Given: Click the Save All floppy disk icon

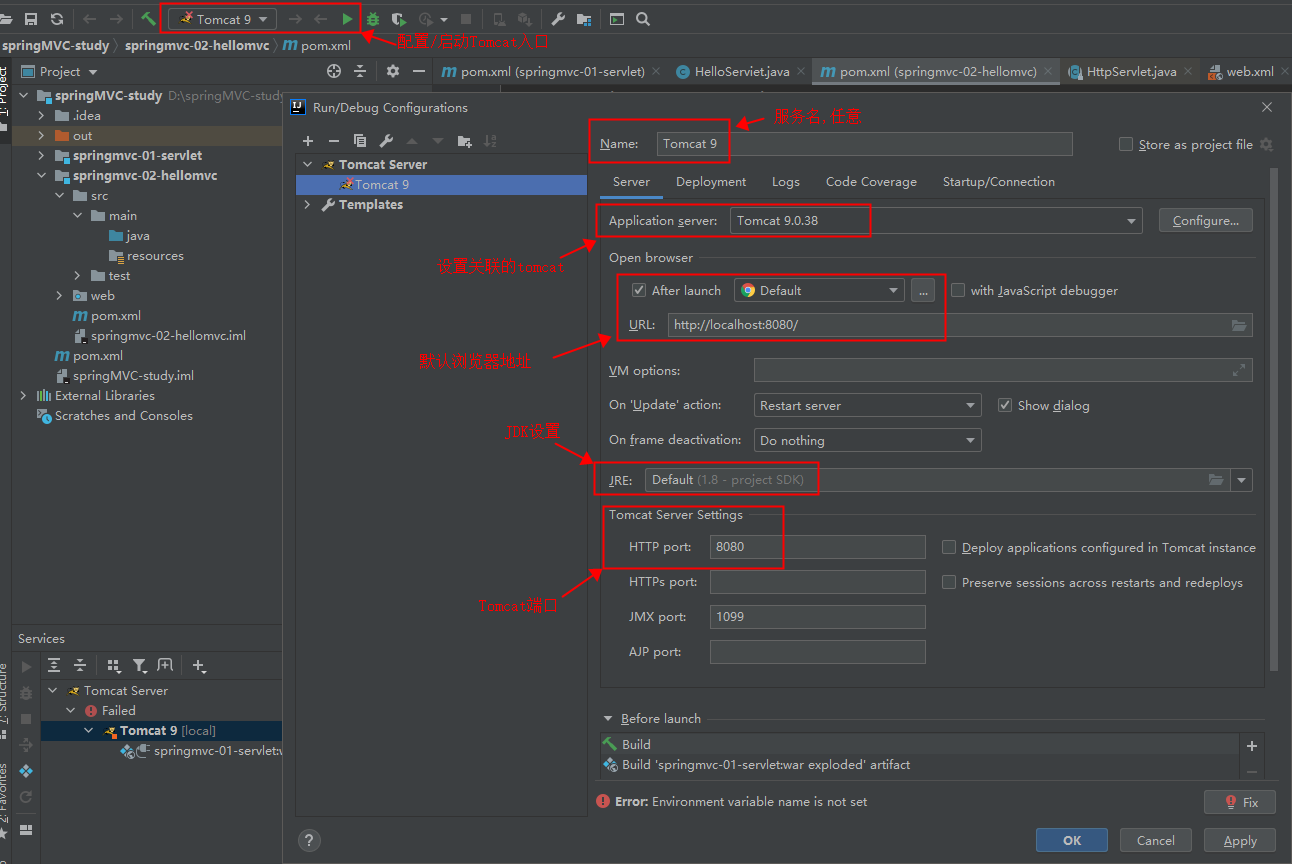Looking at the screenshot, I should (31, 19).
